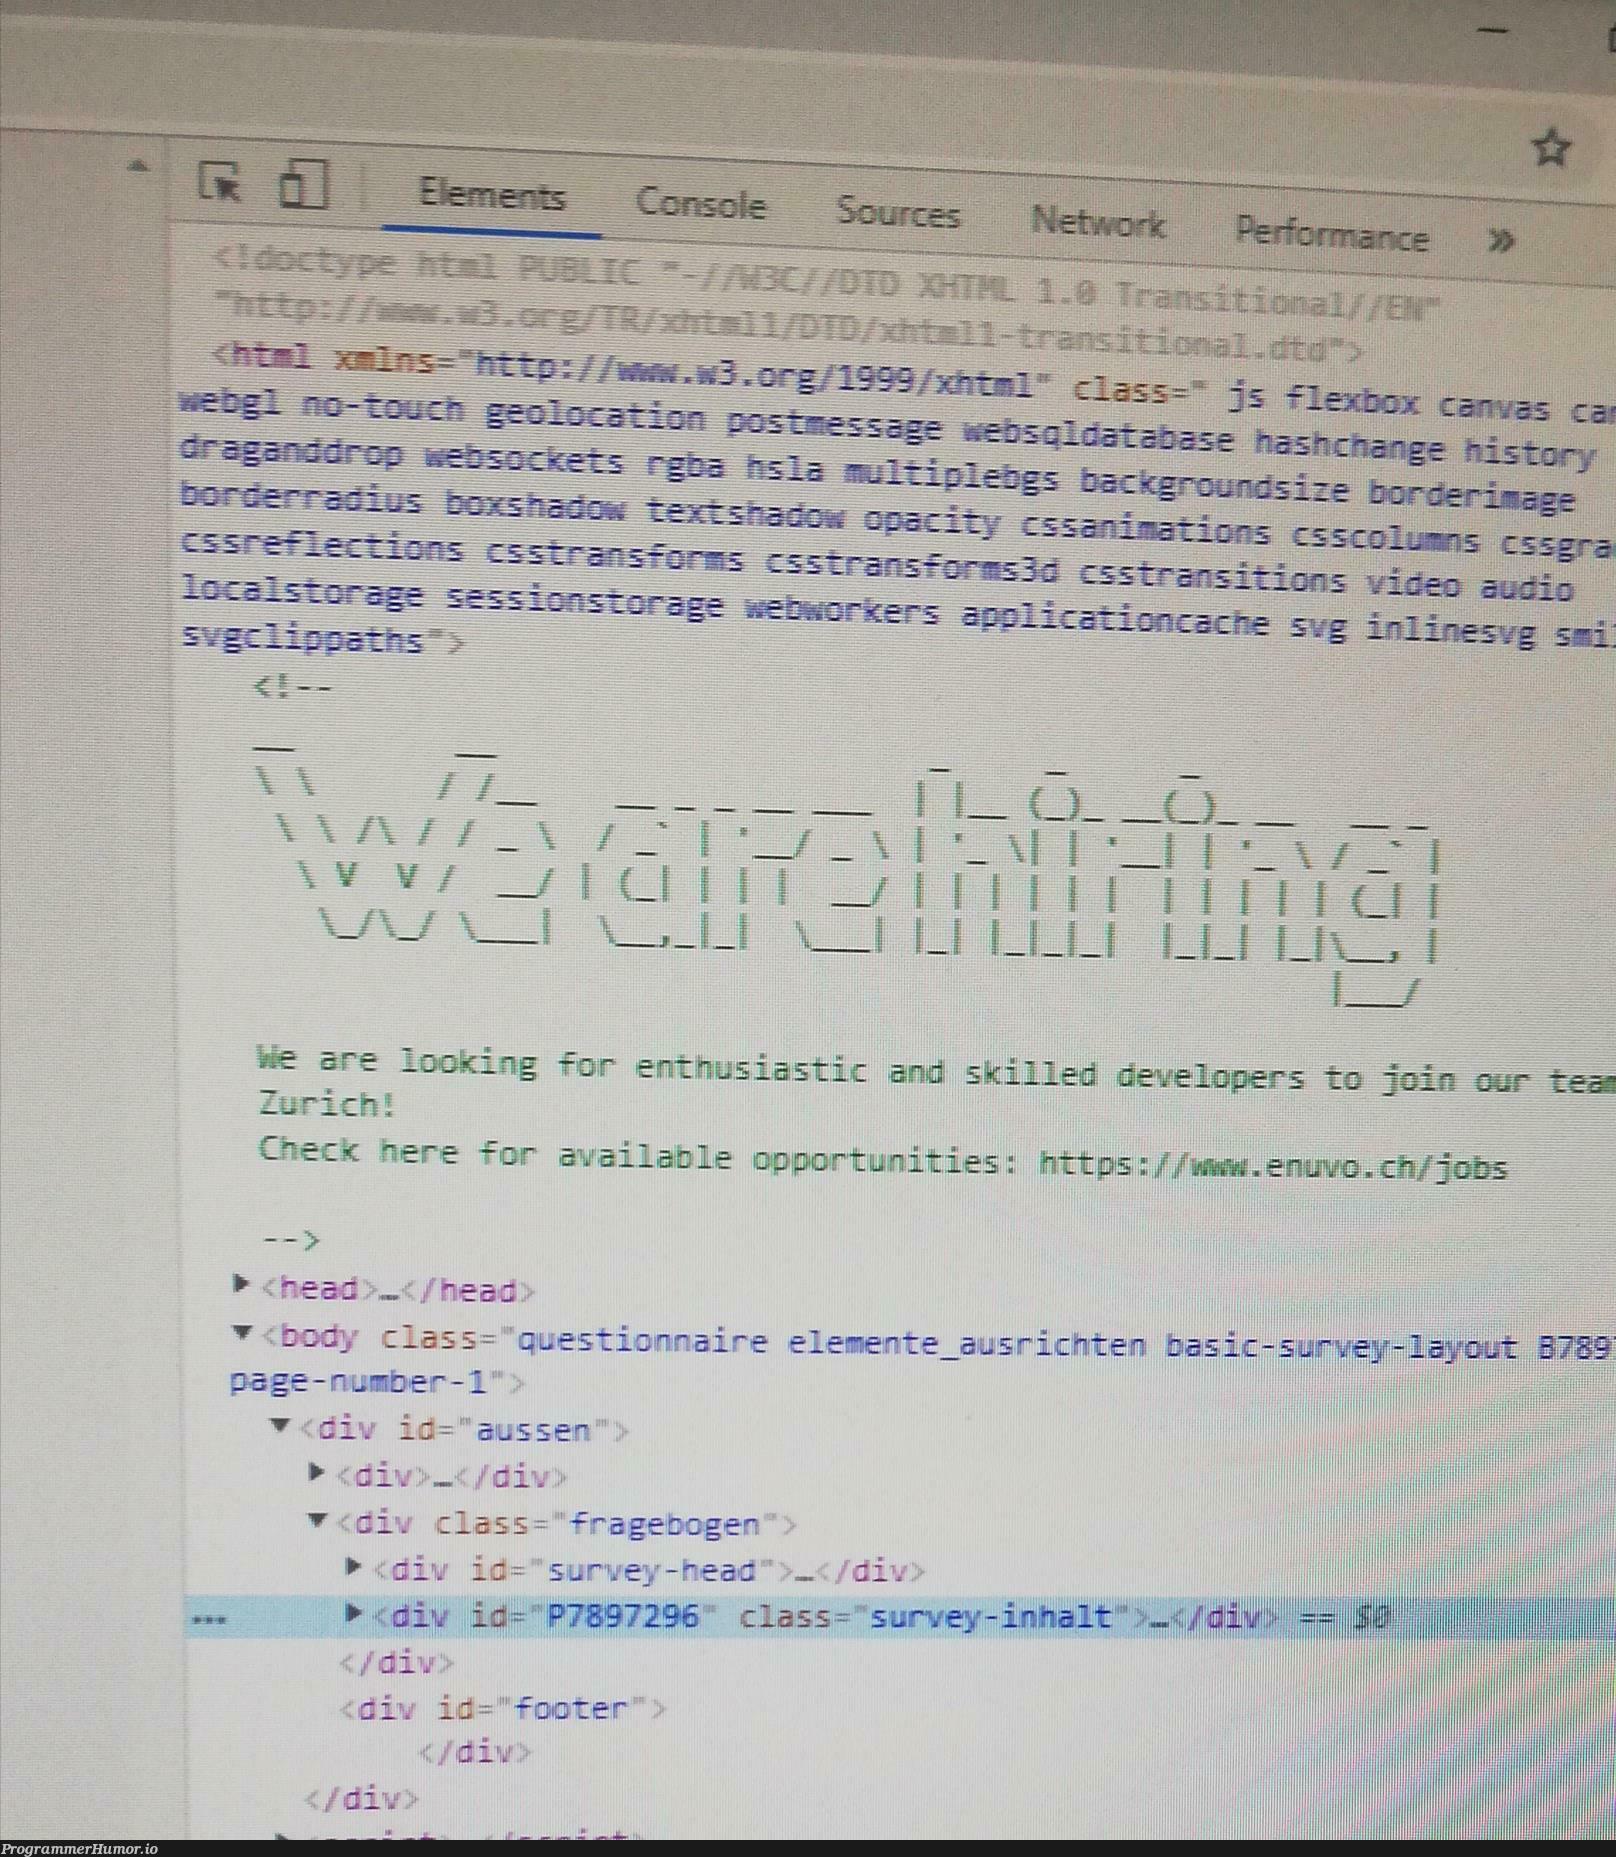The image size is (1616, 1857).
Task: Collapse the div id="aussen" node
Action: point(281,1424)
